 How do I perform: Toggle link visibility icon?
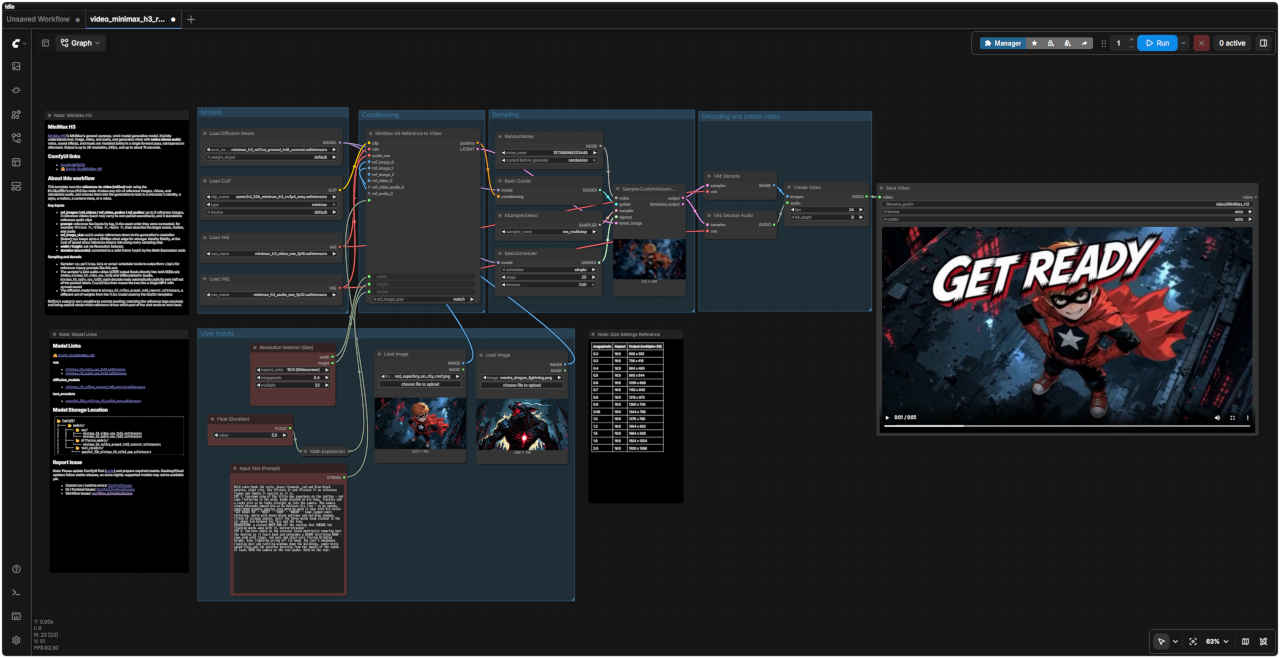pos(1264,641)
